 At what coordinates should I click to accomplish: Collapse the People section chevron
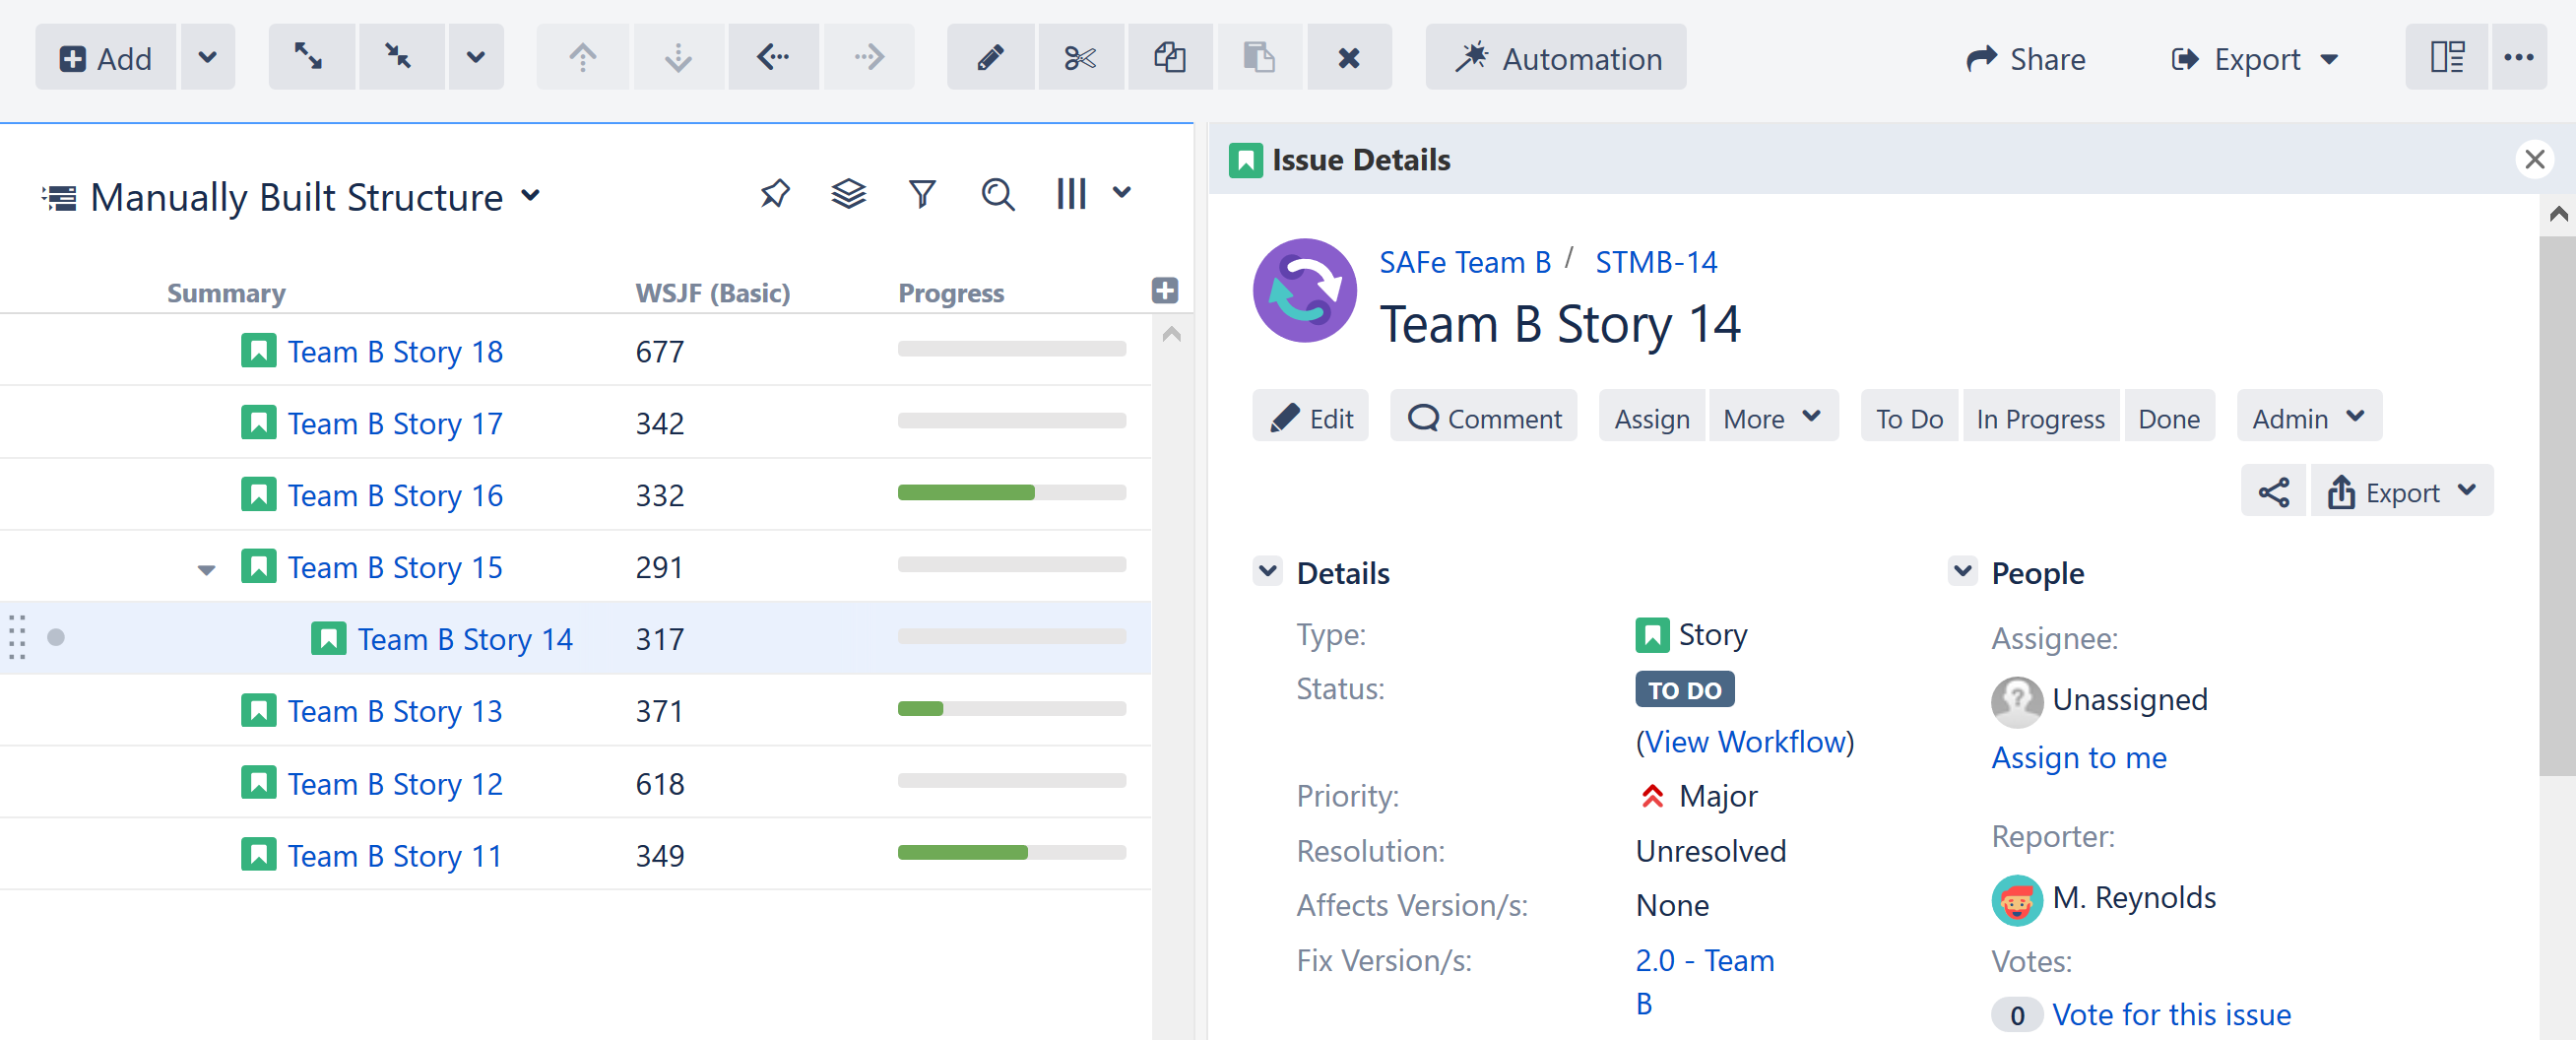coord(1962,572)
